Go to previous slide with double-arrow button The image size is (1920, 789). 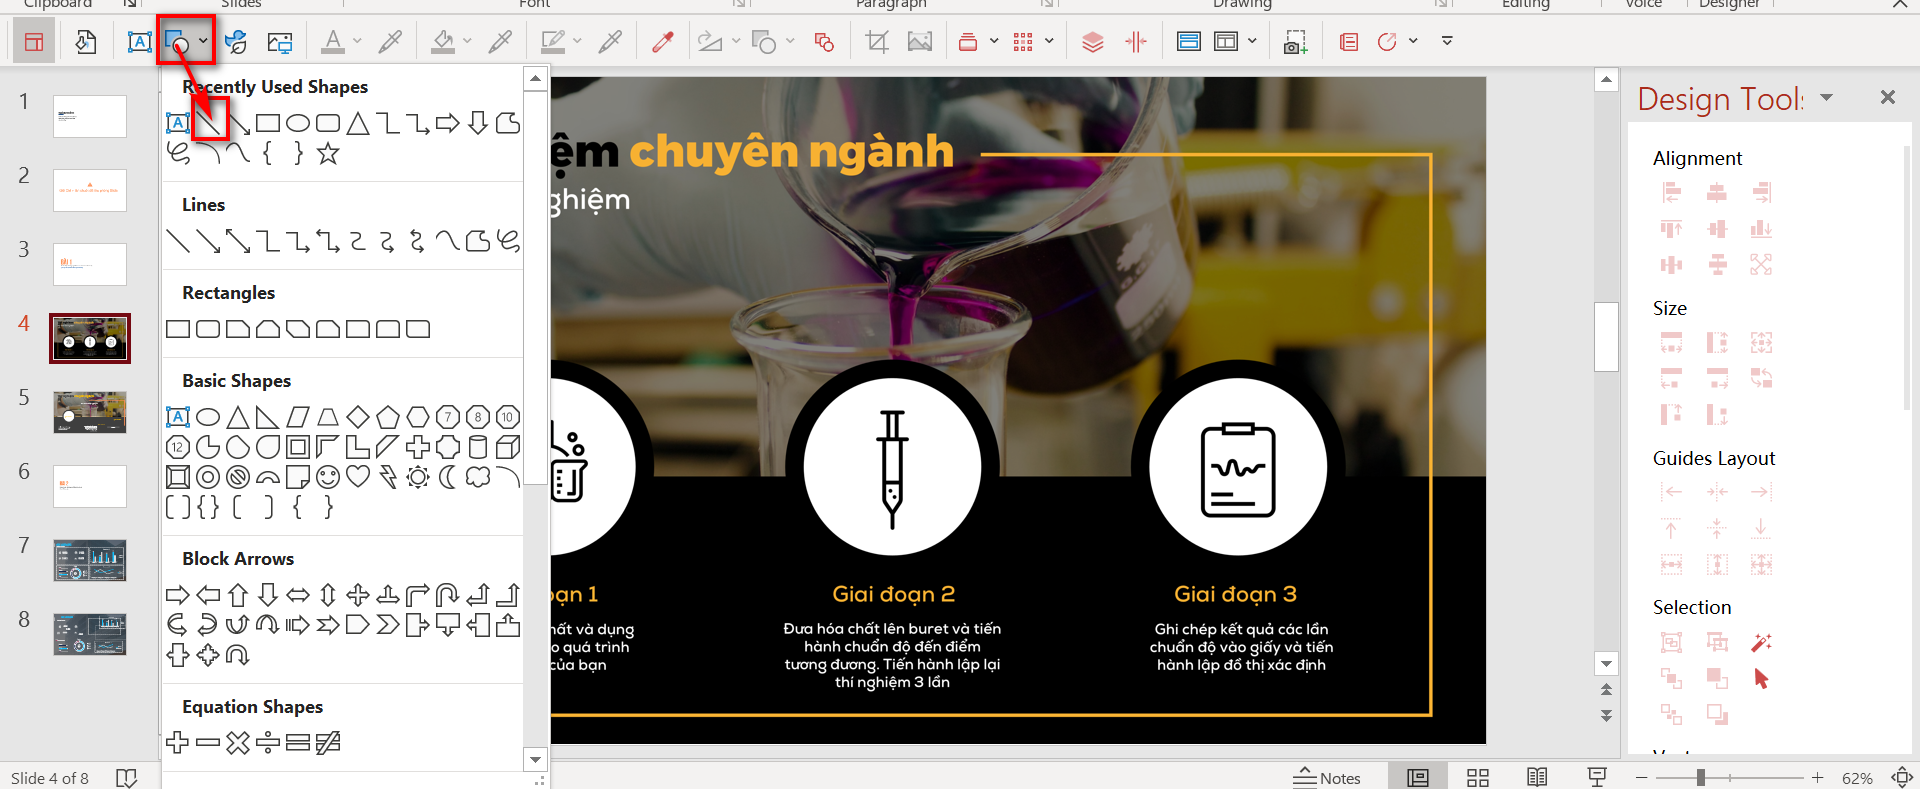click(1606, 690)
